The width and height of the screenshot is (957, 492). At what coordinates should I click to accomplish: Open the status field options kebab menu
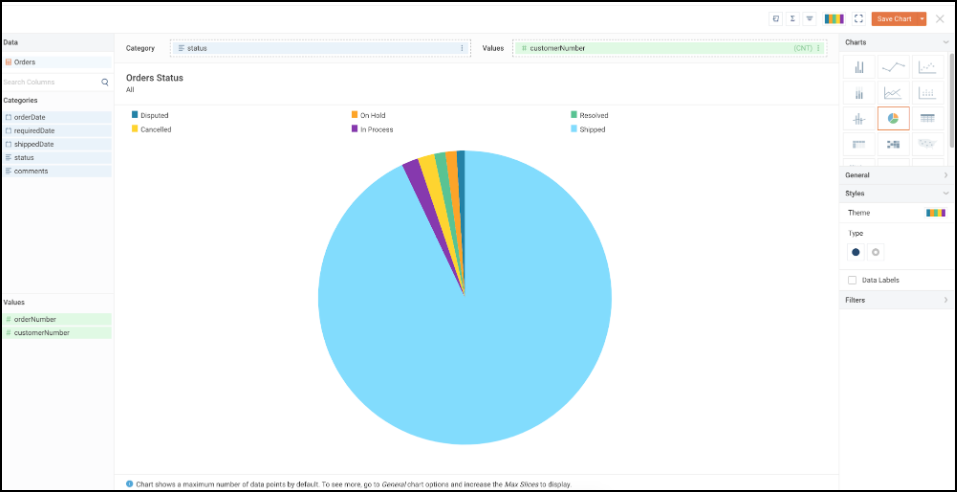(x=461, y=48)
